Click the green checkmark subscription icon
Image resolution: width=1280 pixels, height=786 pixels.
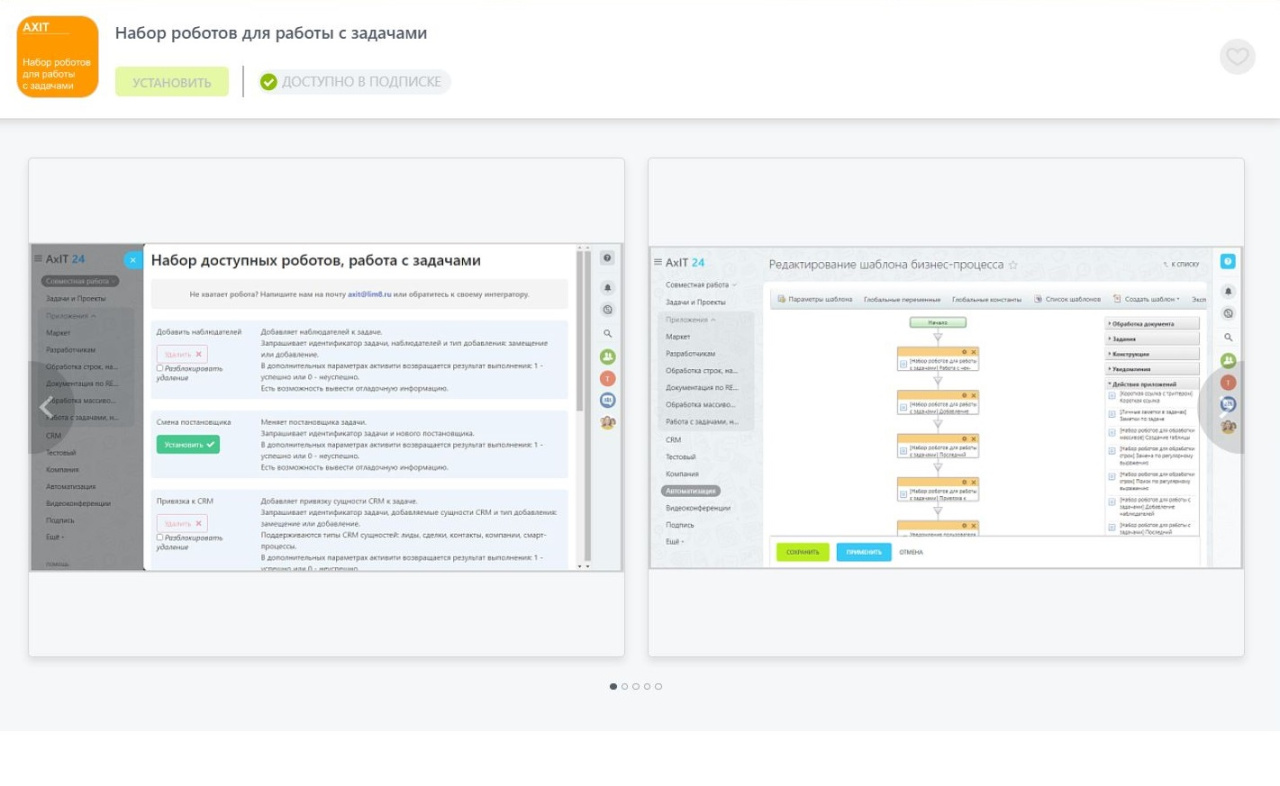[x=268, y=82]
